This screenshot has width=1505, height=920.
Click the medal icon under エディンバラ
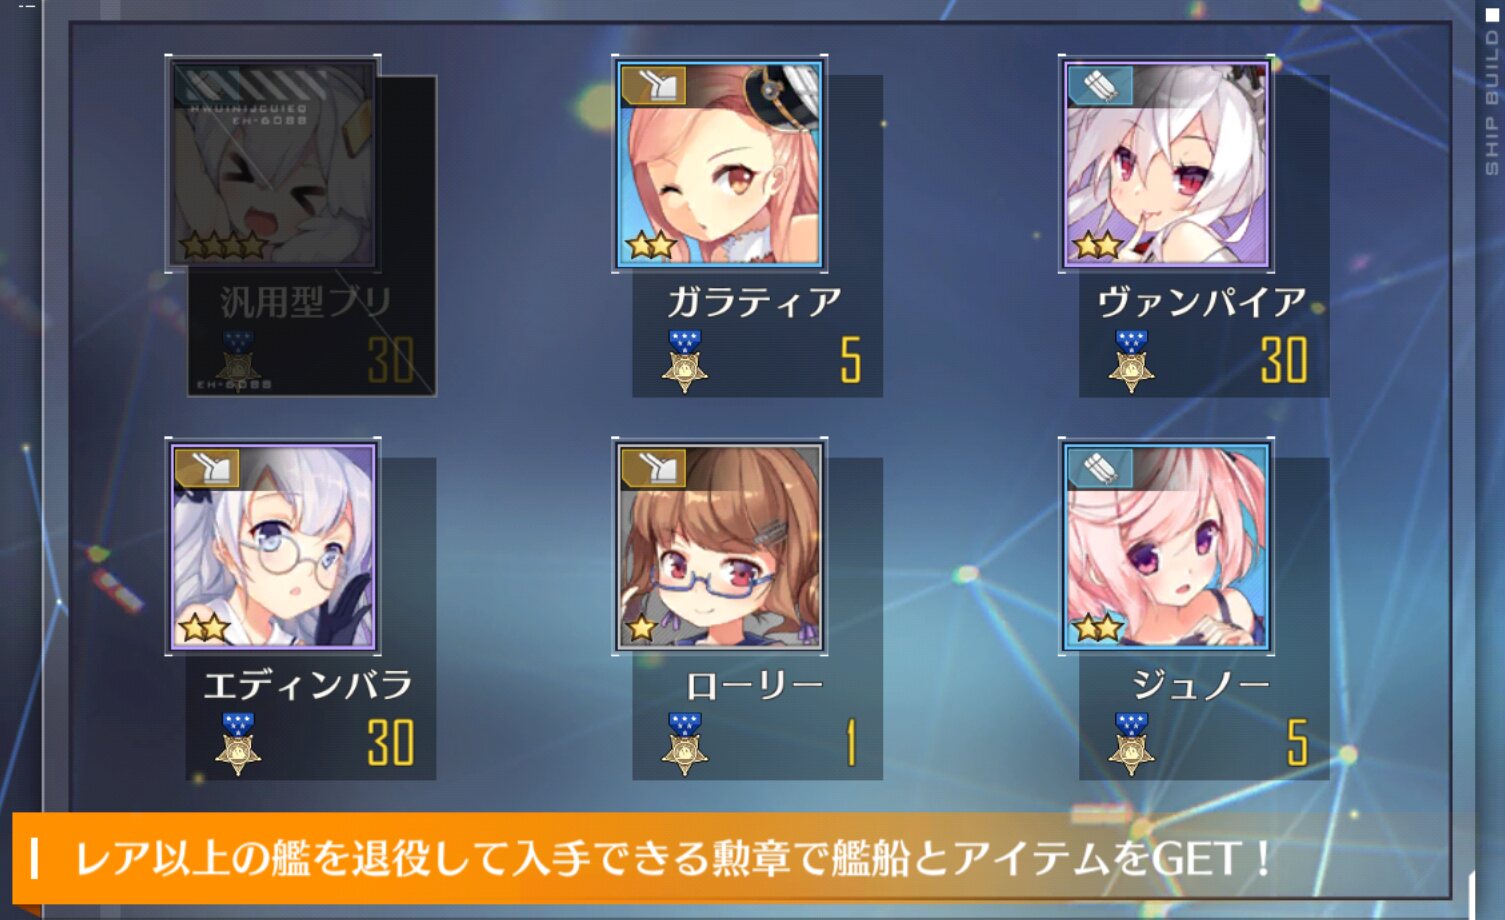click(238, 743)
